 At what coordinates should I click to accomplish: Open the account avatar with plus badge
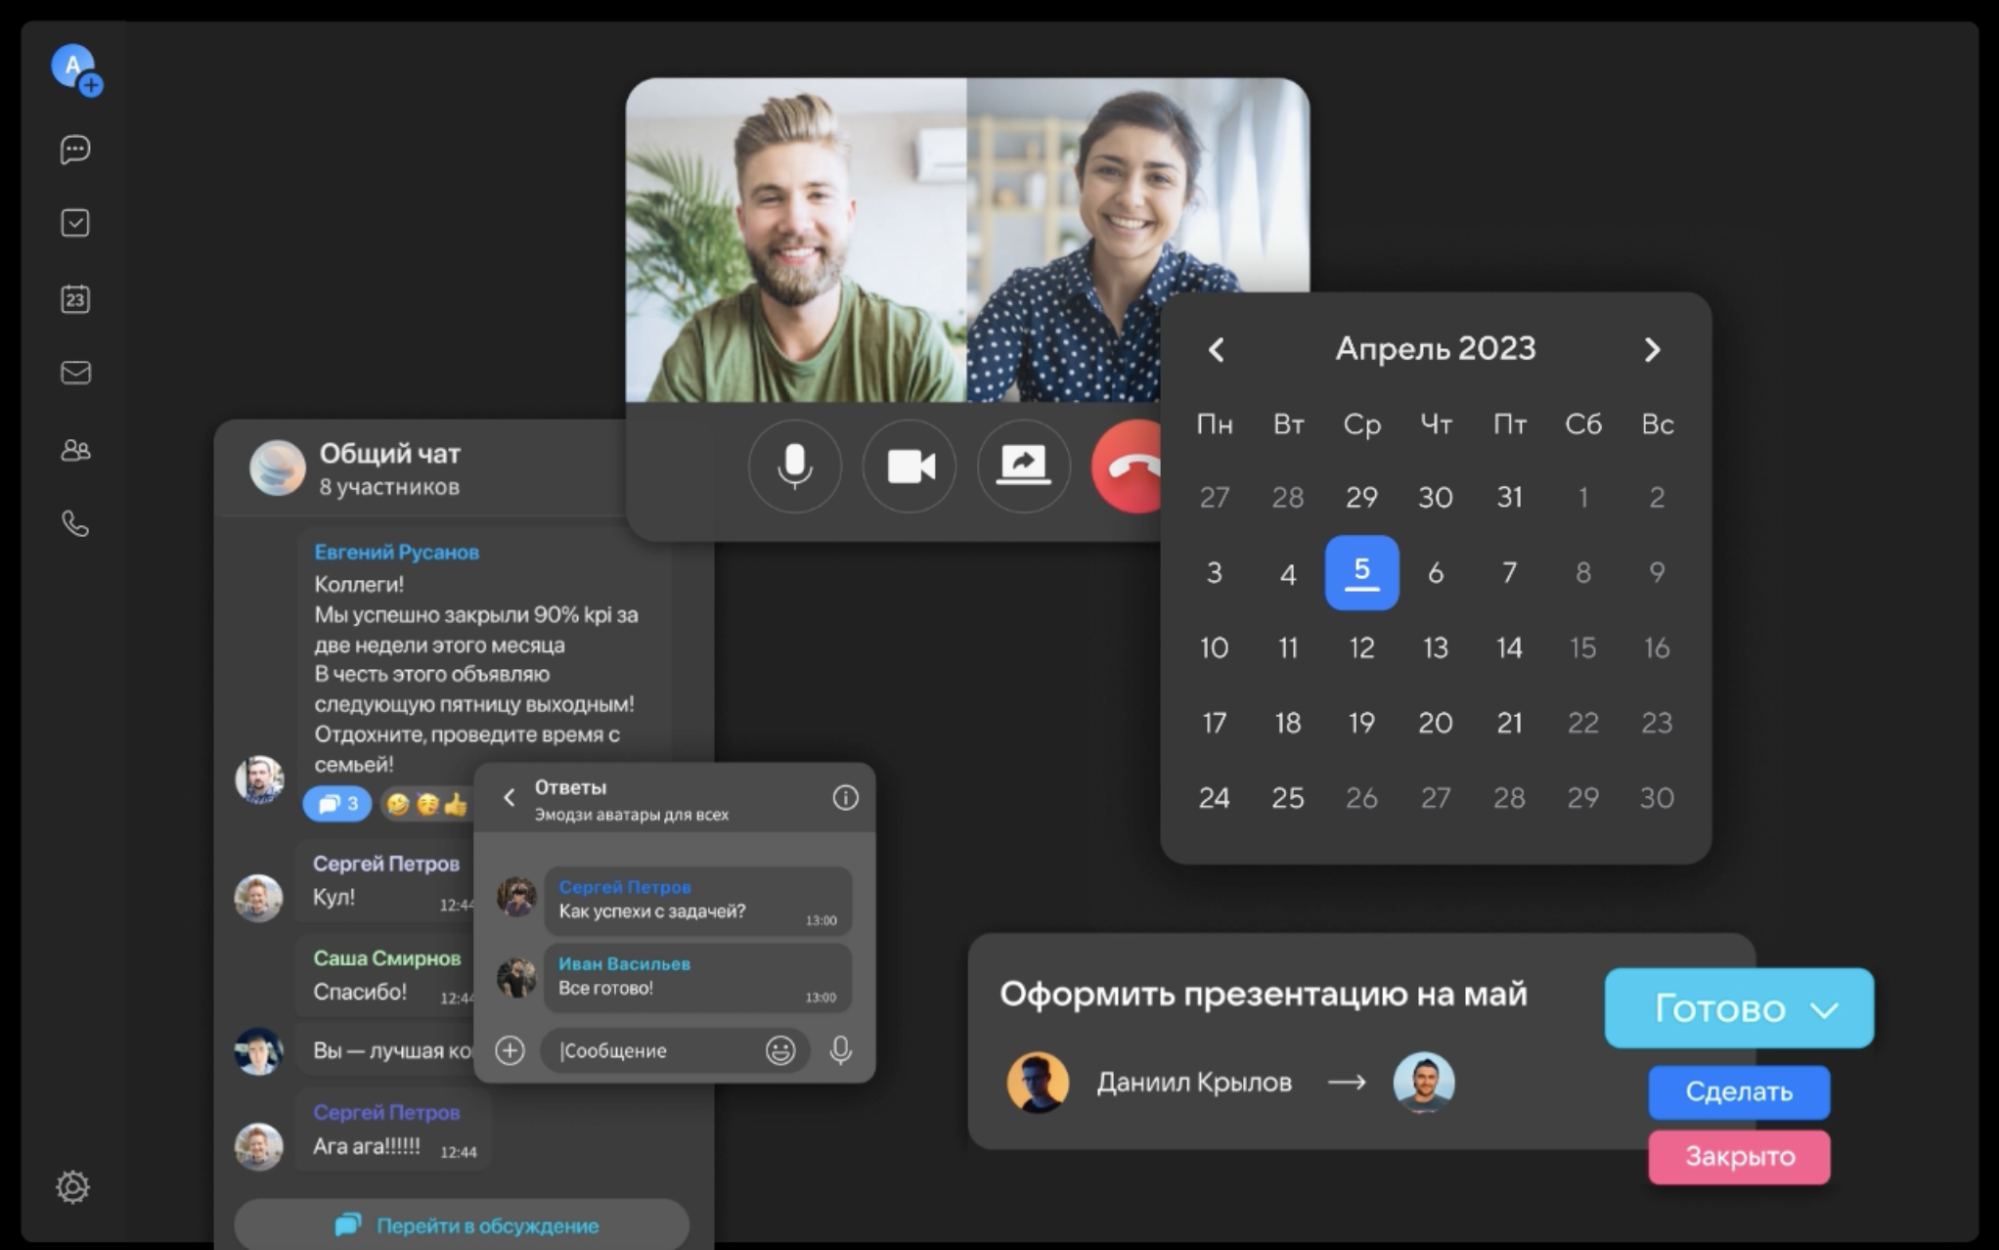(x=76, y=69)
